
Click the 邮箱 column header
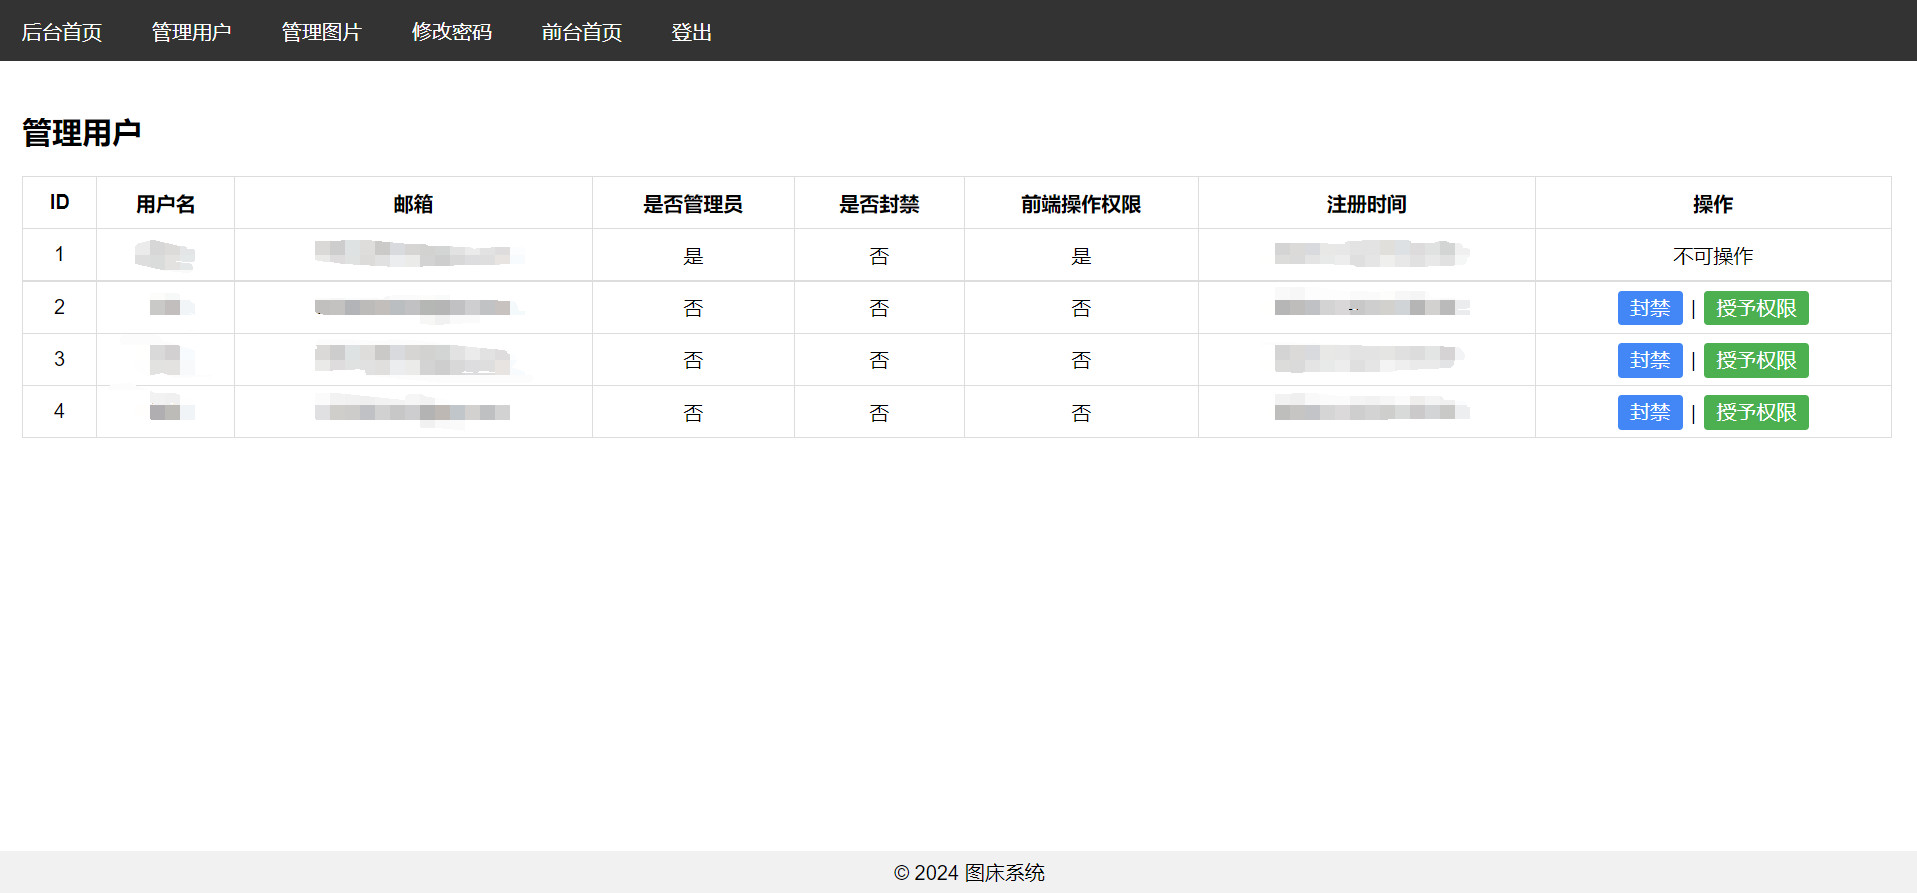[x=413, y=204]
